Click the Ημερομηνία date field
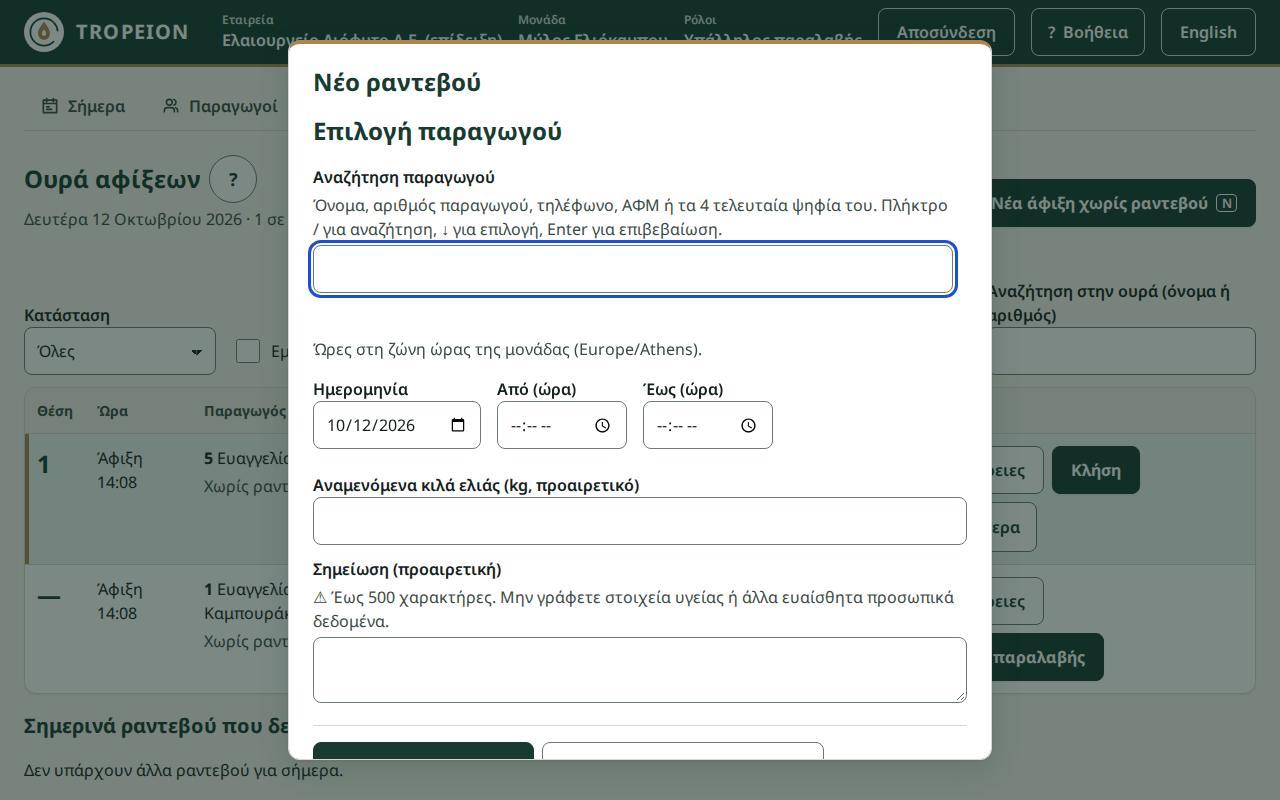Screen dimensions: 1280x800 click(x=397, y=425)
